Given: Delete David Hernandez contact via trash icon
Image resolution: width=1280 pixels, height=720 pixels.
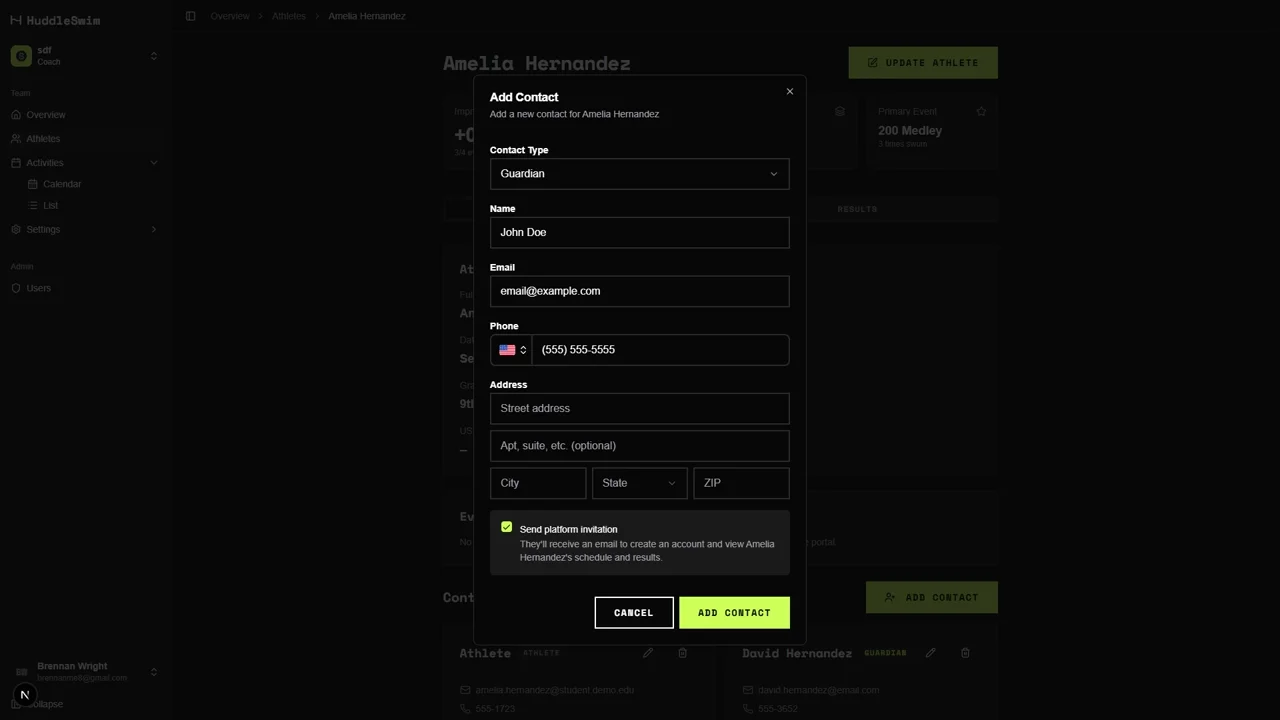Looking at the screenshot, I should pyautogui.click(x=965, y=653).
